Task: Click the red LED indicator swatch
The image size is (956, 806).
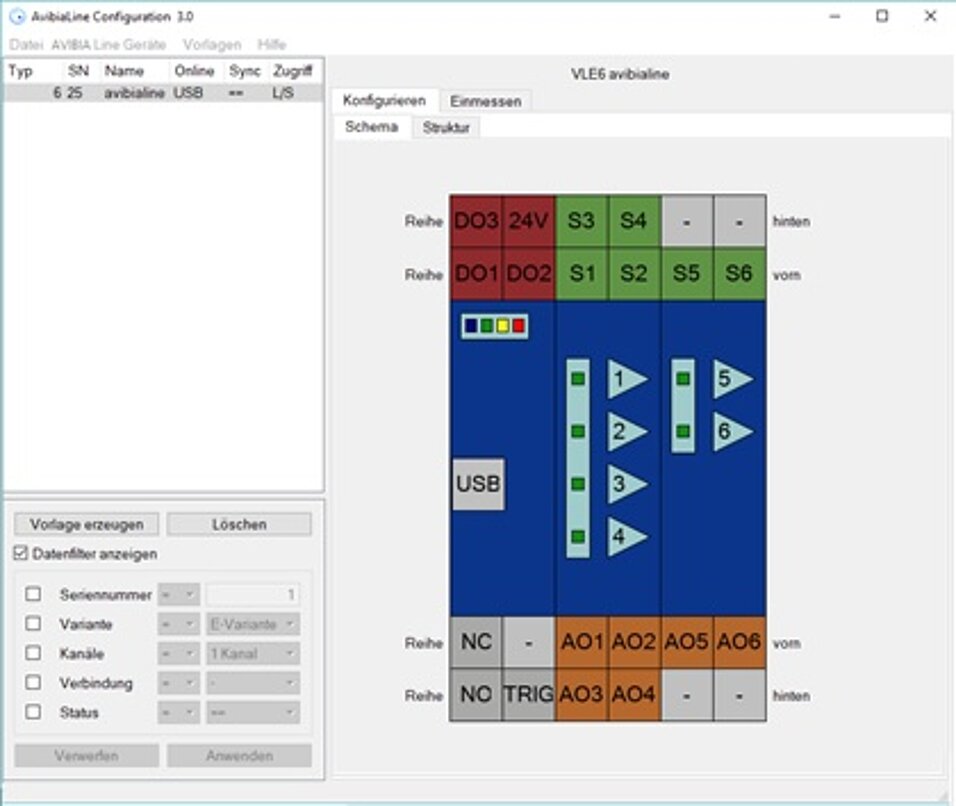Action: 517,324
